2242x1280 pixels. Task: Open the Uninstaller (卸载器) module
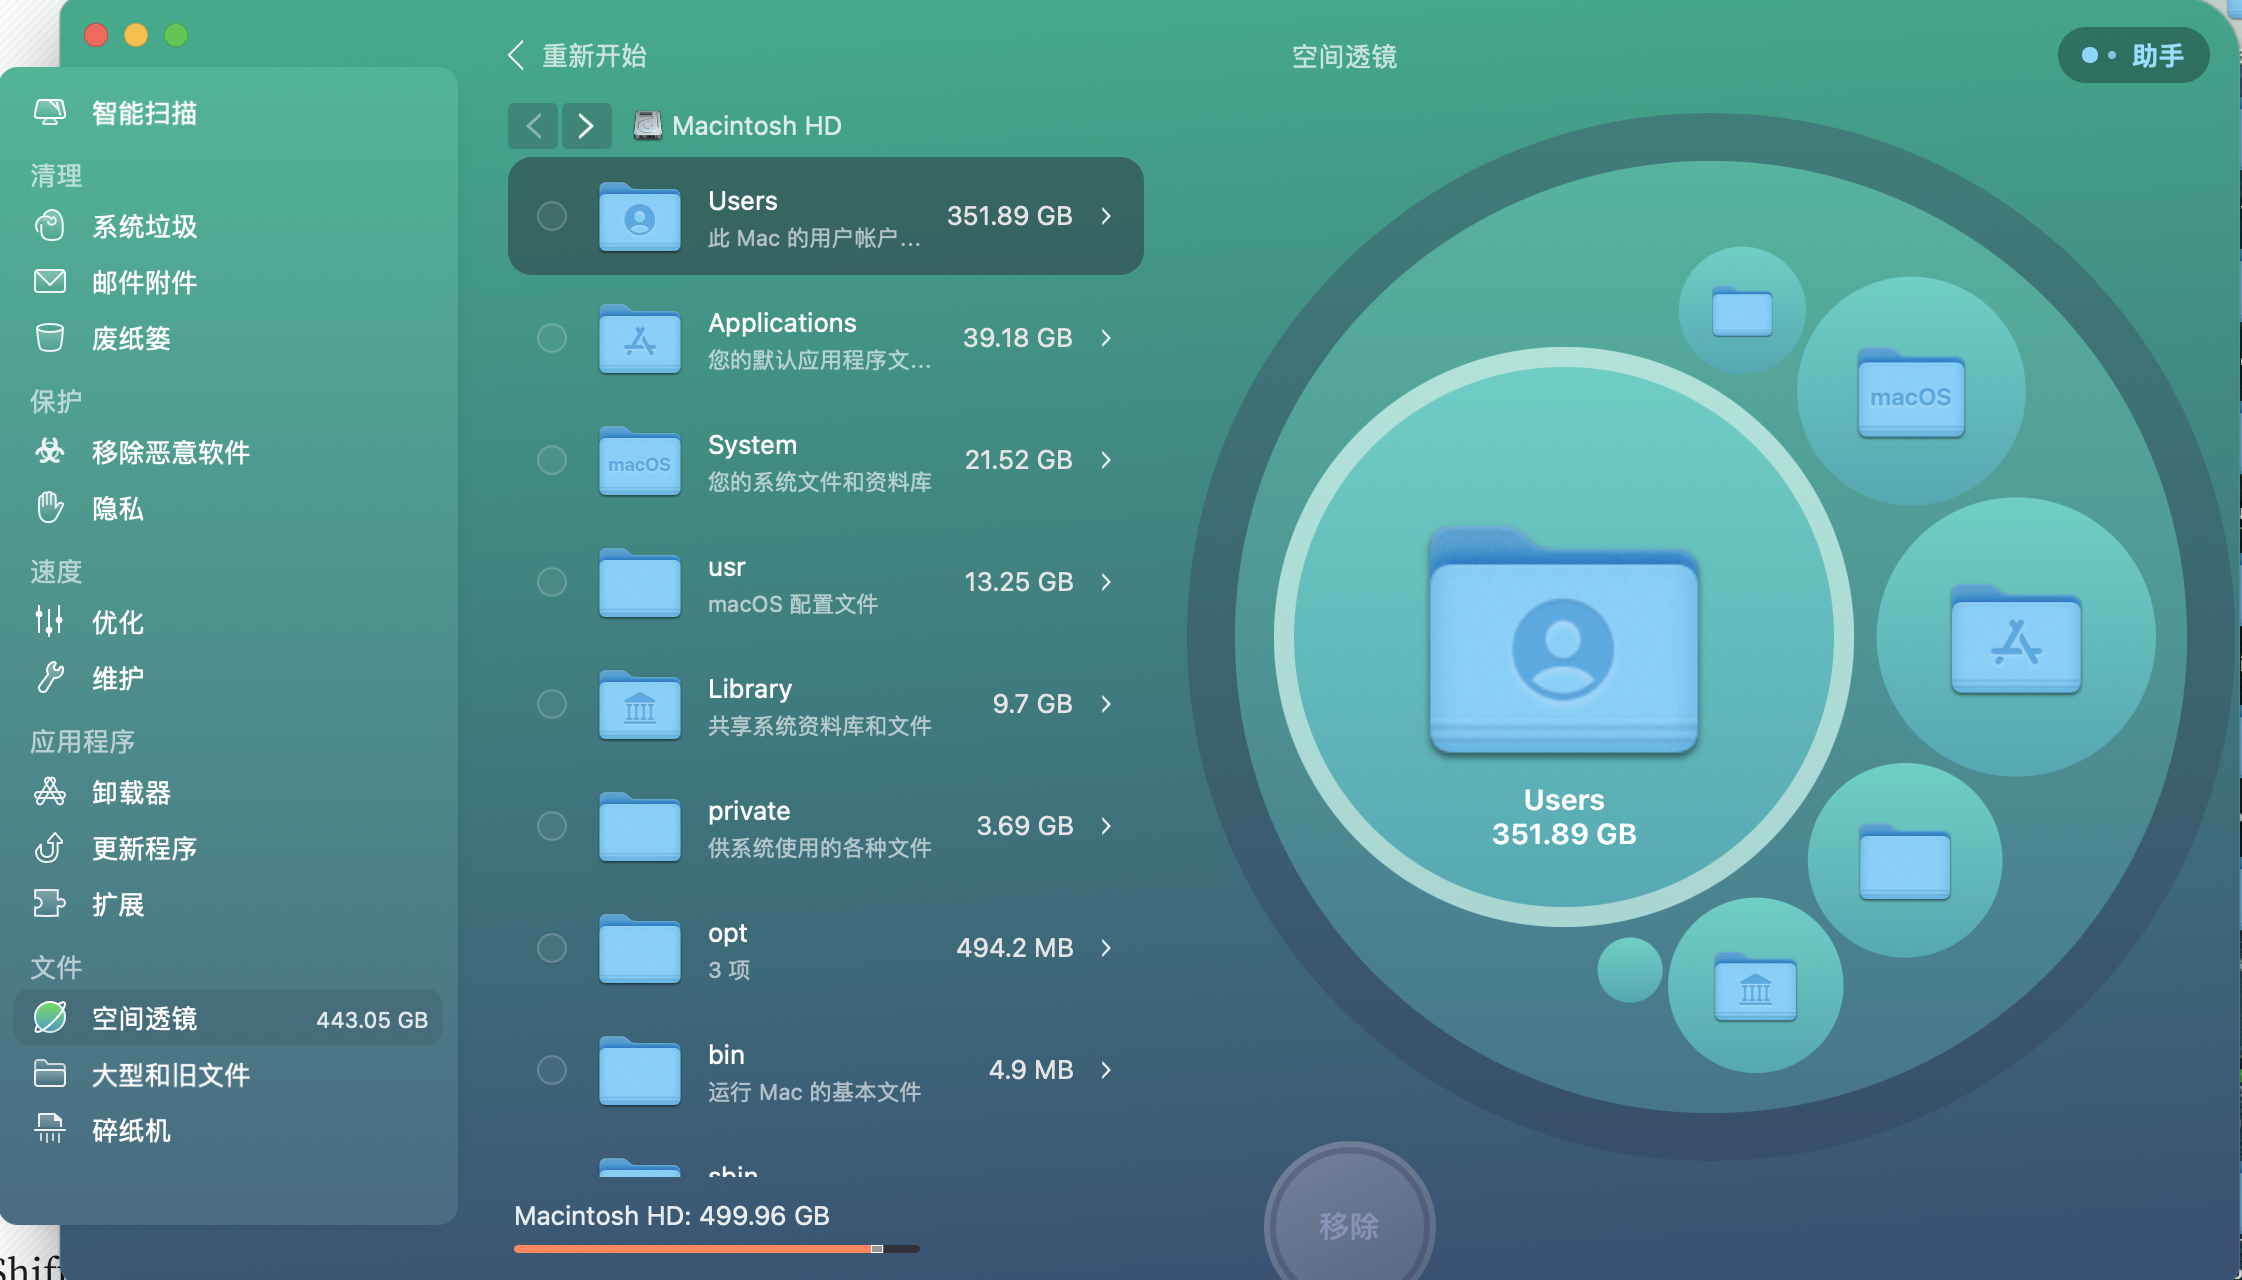[130, 793]
